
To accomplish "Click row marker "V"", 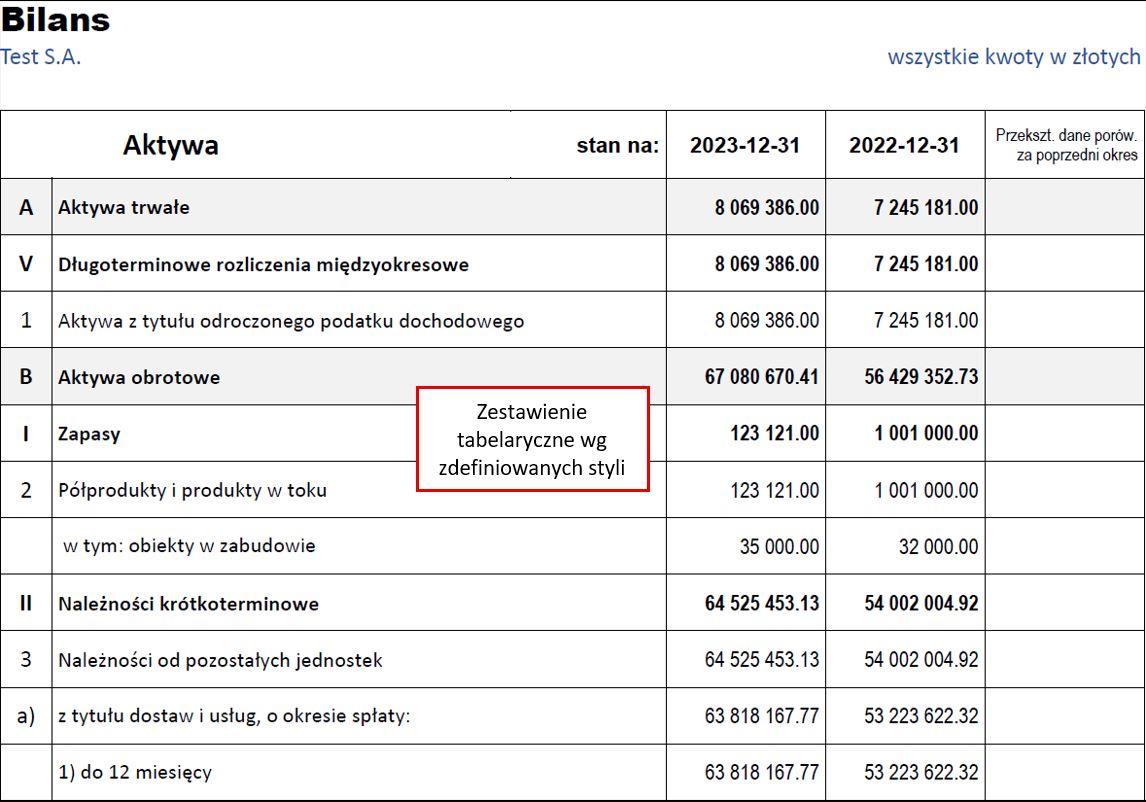I will pyautogui.click(x=26, y=264).
